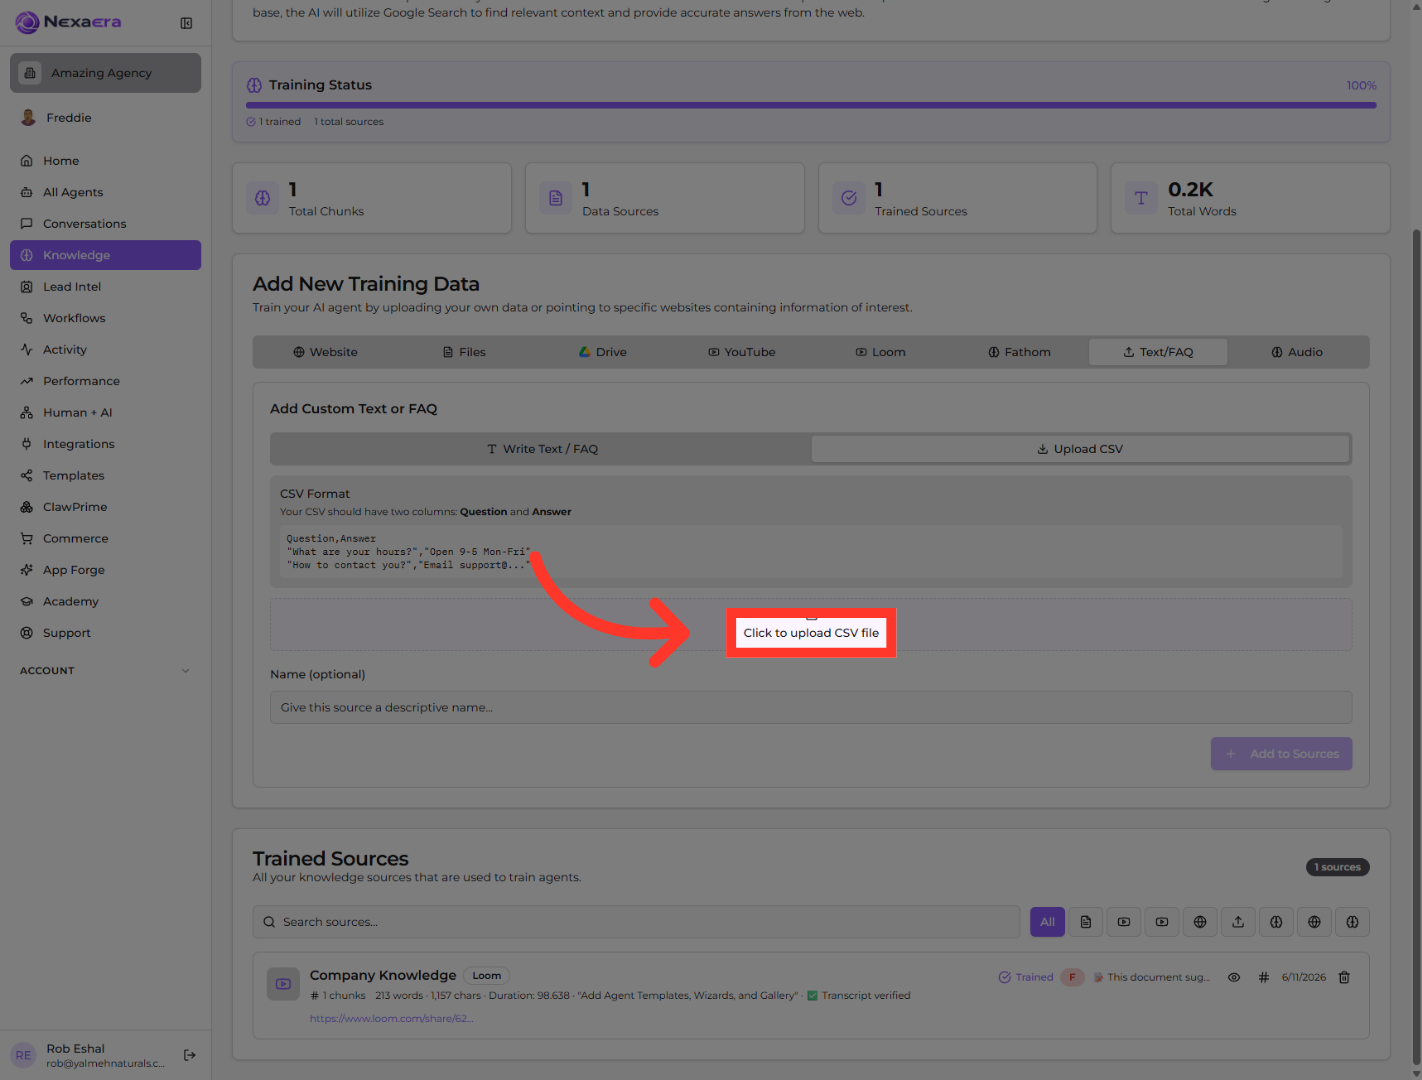Screen dimensions: 1422x1080
Task: Click the hash chunk icon on Company Knowledge
Action: click(x=1263, y=977)
